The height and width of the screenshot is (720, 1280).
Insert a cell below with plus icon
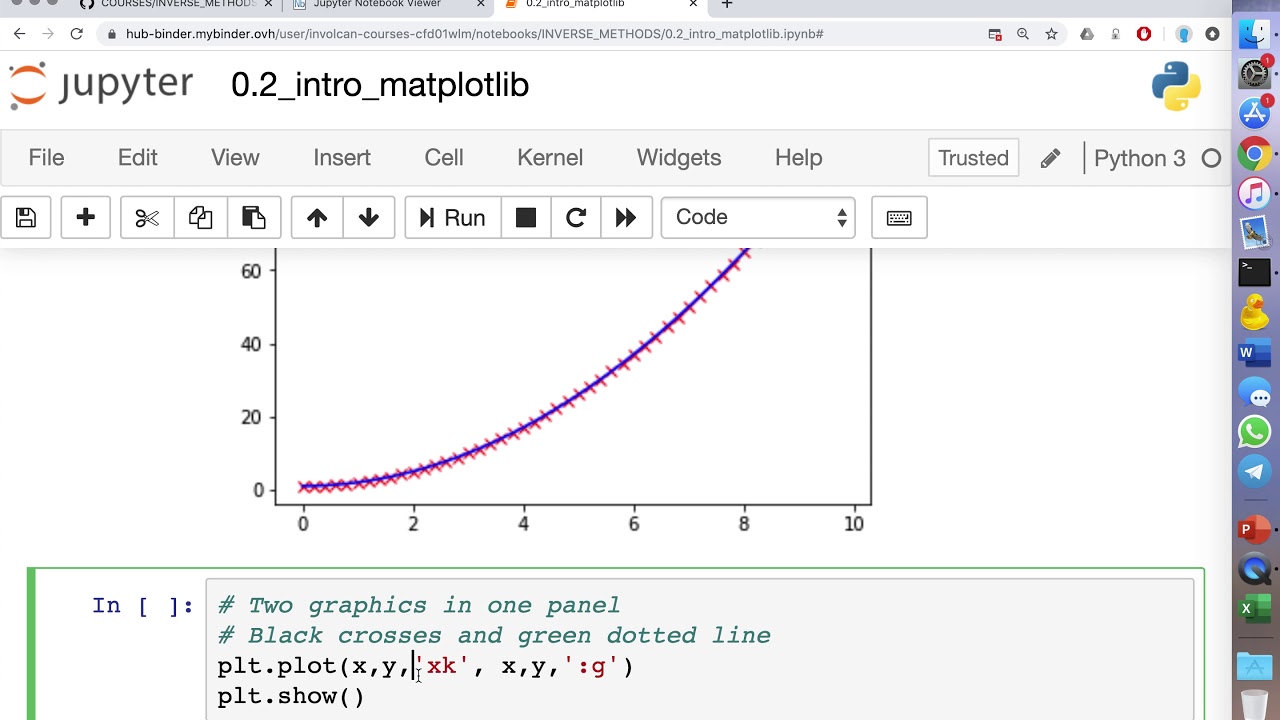click(86, 218)
